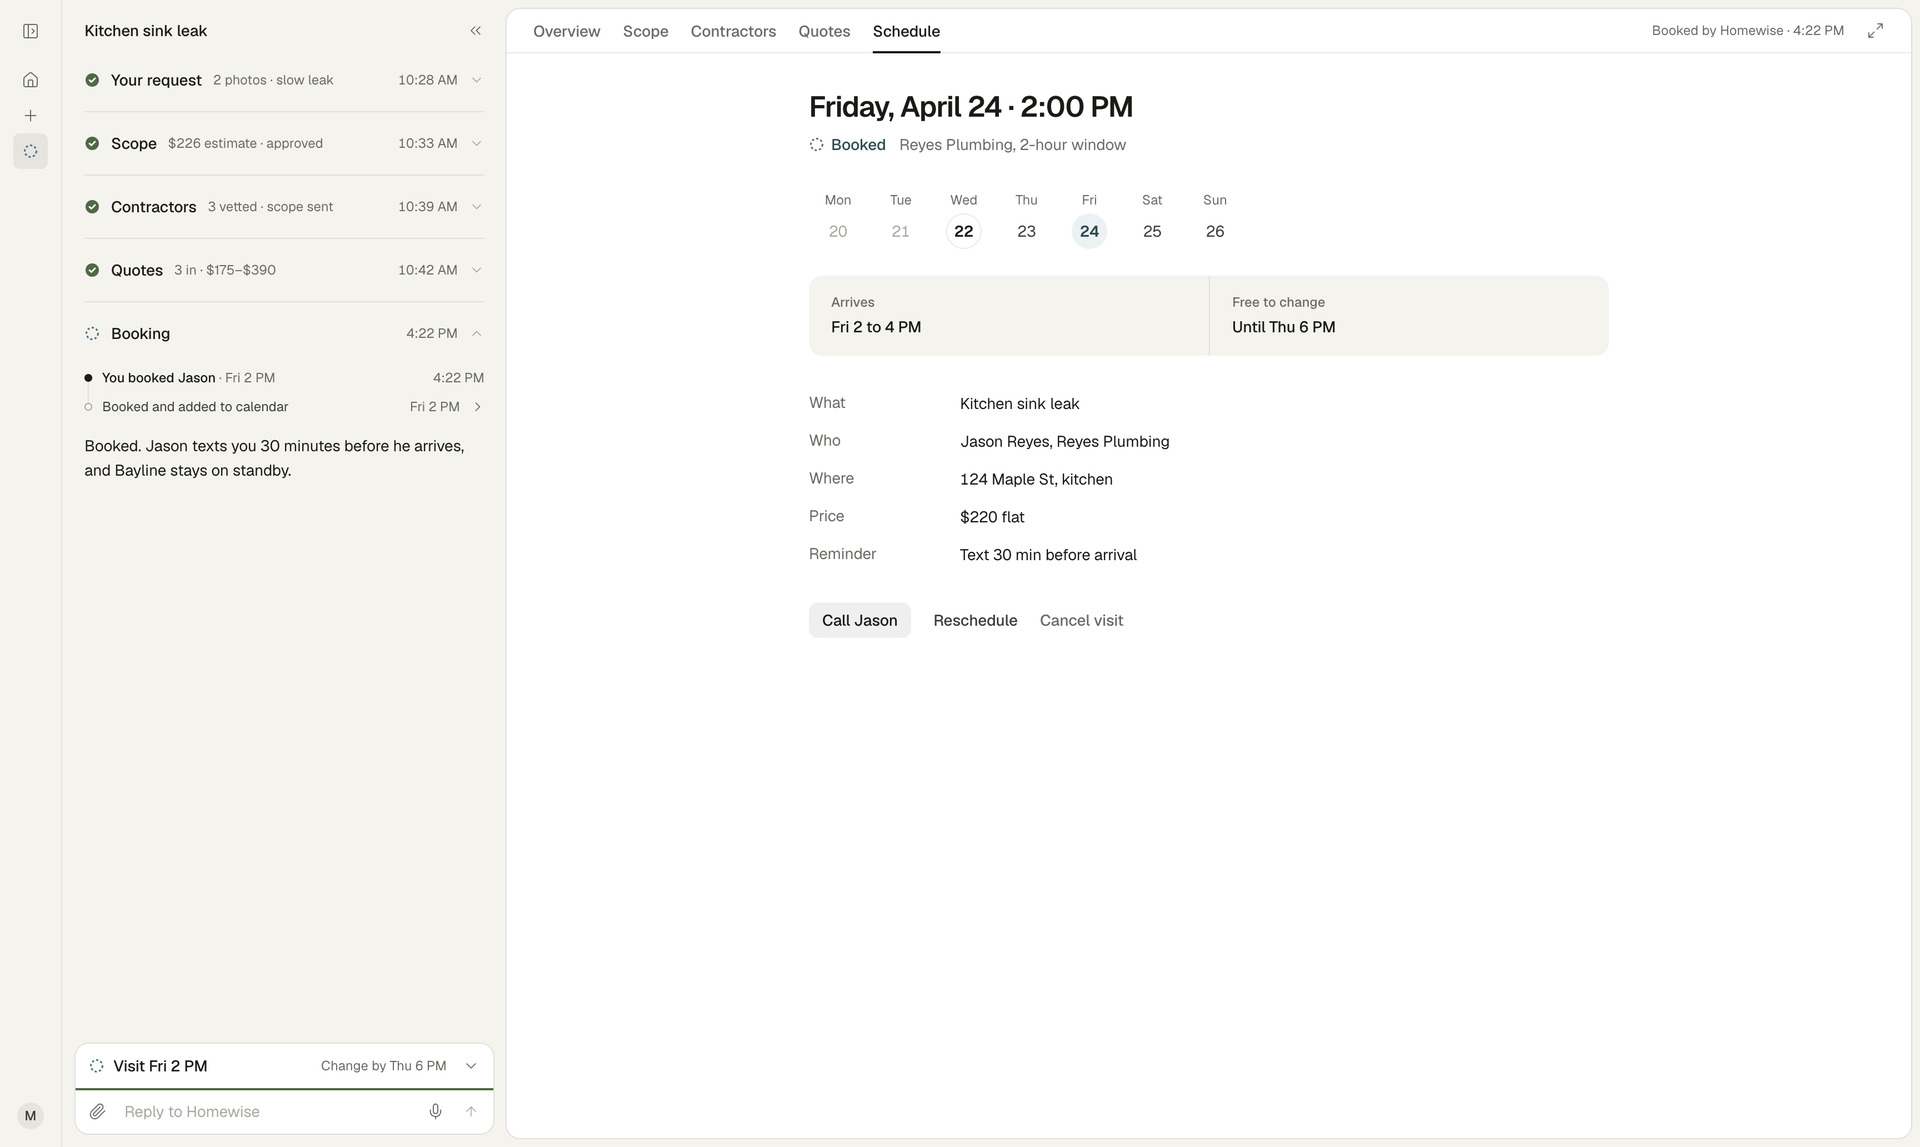Open Booked and added to calendar arrow
The width and height of the screenshot is (1920, 1147).
tap(478, 407)
